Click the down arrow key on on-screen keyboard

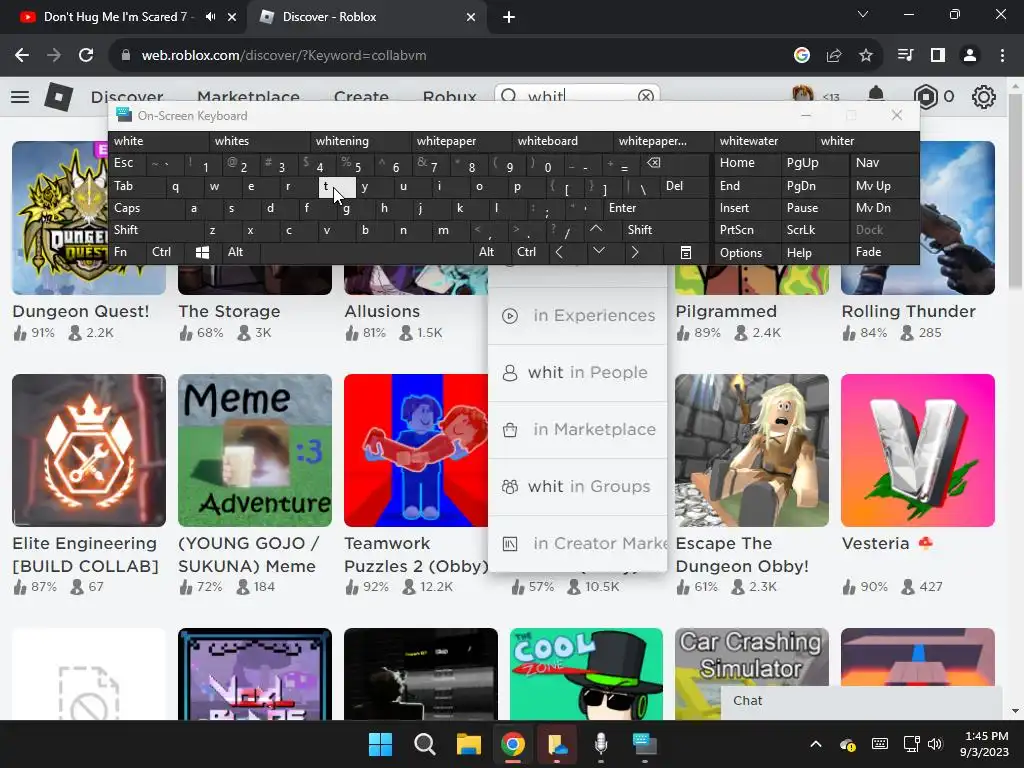[x=598, y=251]
